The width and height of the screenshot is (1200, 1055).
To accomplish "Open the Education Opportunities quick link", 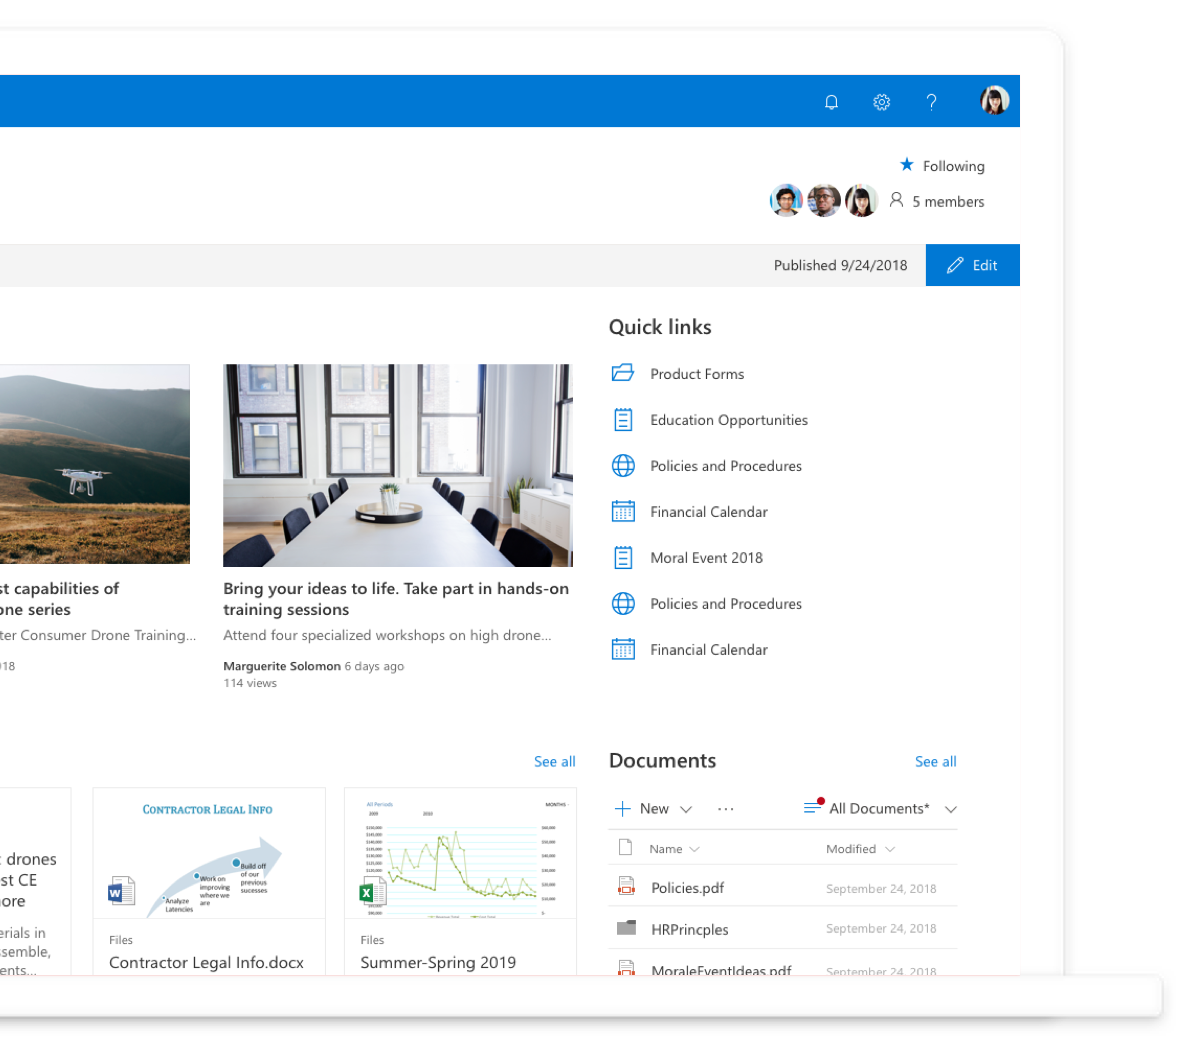I will pos(728,420).
